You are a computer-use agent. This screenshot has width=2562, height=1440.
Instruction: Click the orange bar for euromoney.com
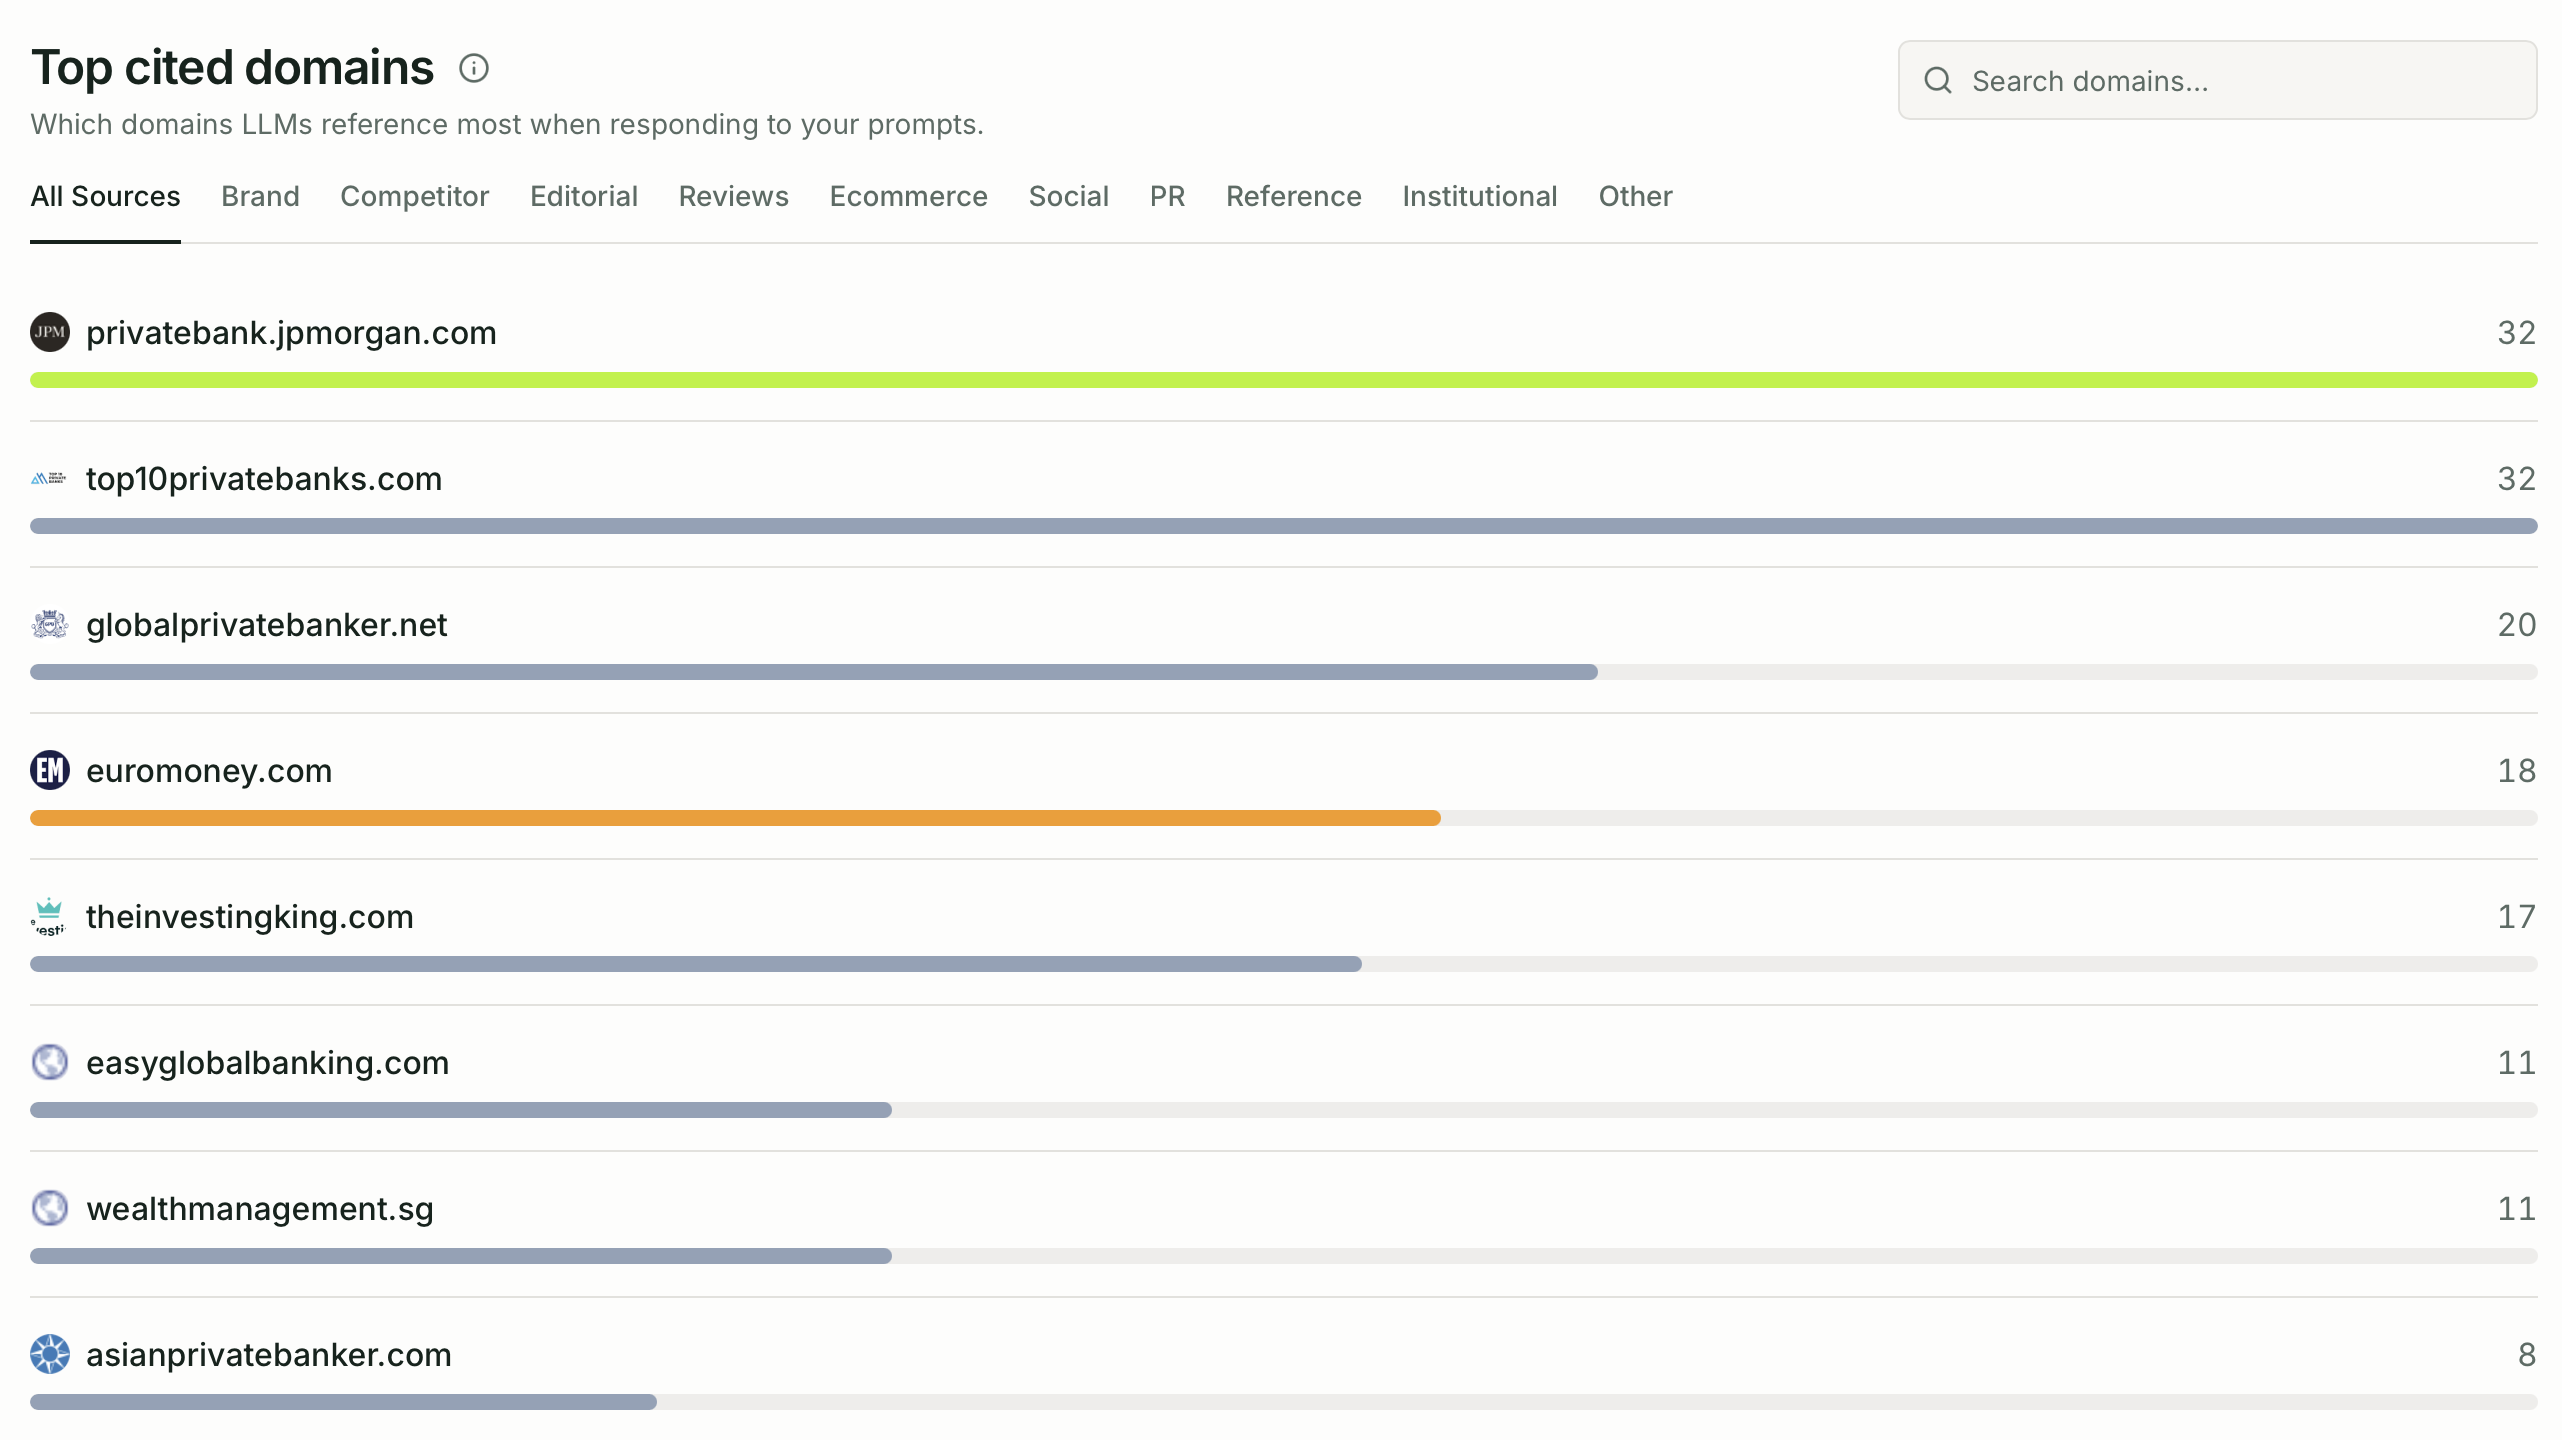pyautogui.click(x=735, y=818)
